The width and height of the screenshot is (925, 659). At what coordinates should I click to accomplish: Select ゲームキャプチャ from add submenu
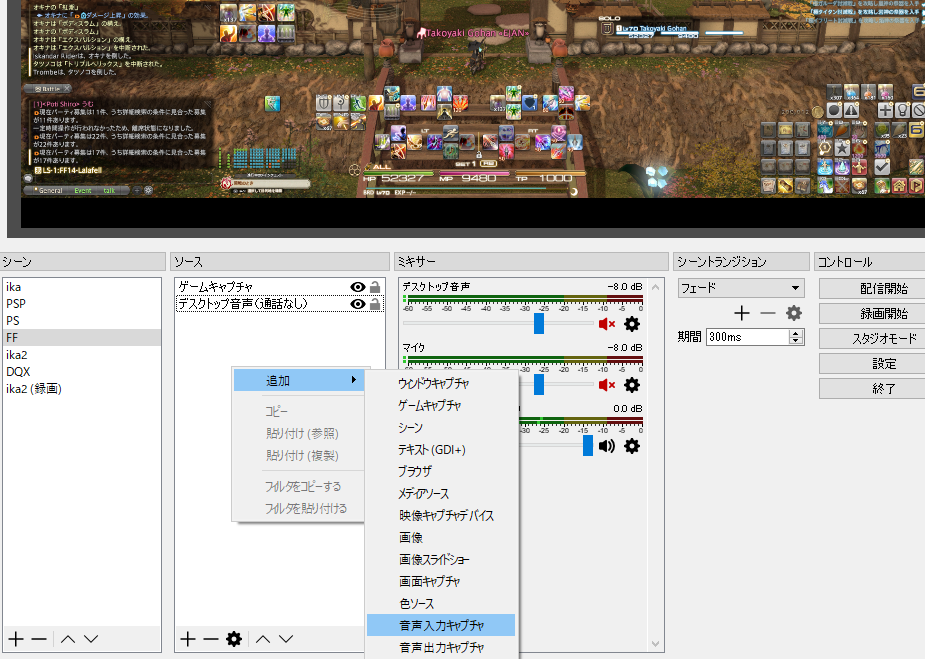point(441,405)
